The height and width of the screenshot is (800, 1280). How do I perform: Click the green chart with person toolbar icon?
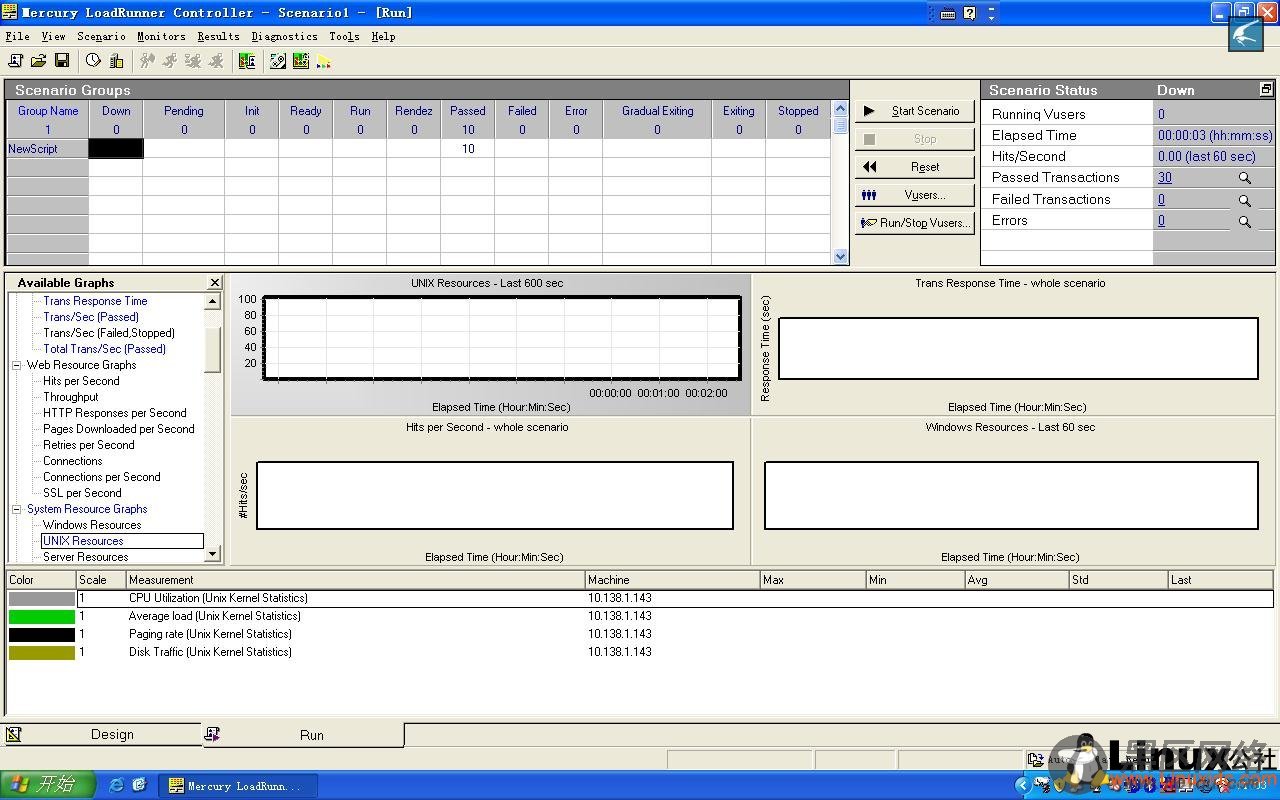[x=247, y=61]
